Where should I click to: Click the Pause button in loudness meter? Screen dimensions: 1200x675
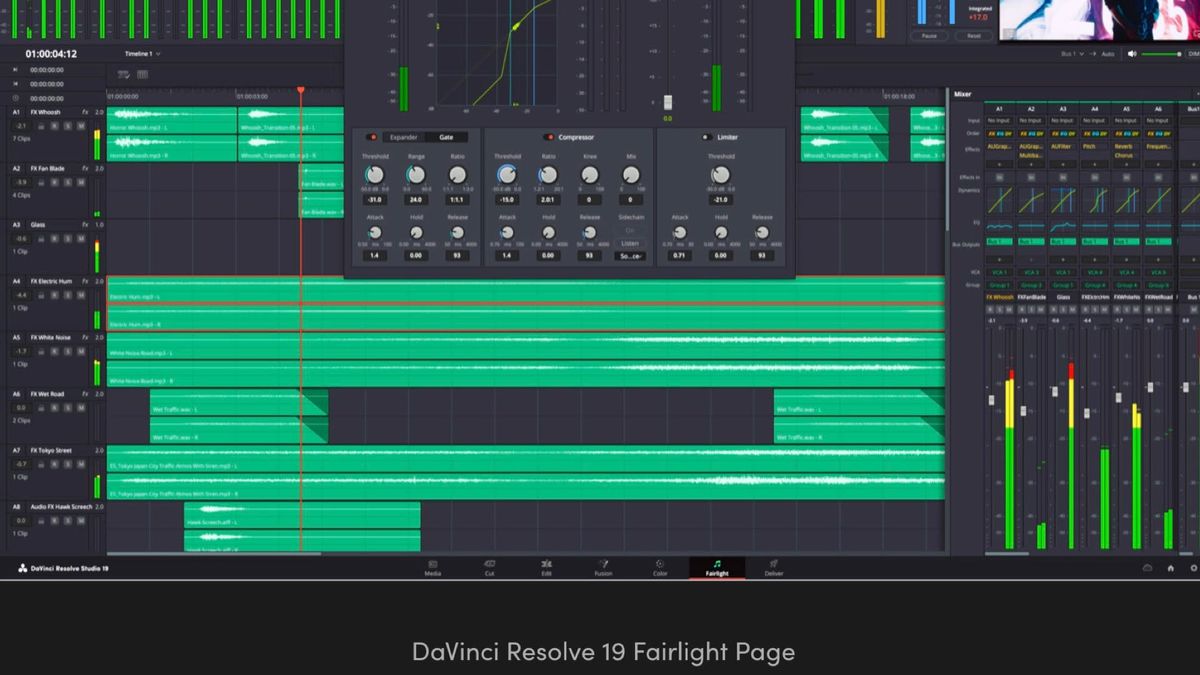click(x=929, y=35)
